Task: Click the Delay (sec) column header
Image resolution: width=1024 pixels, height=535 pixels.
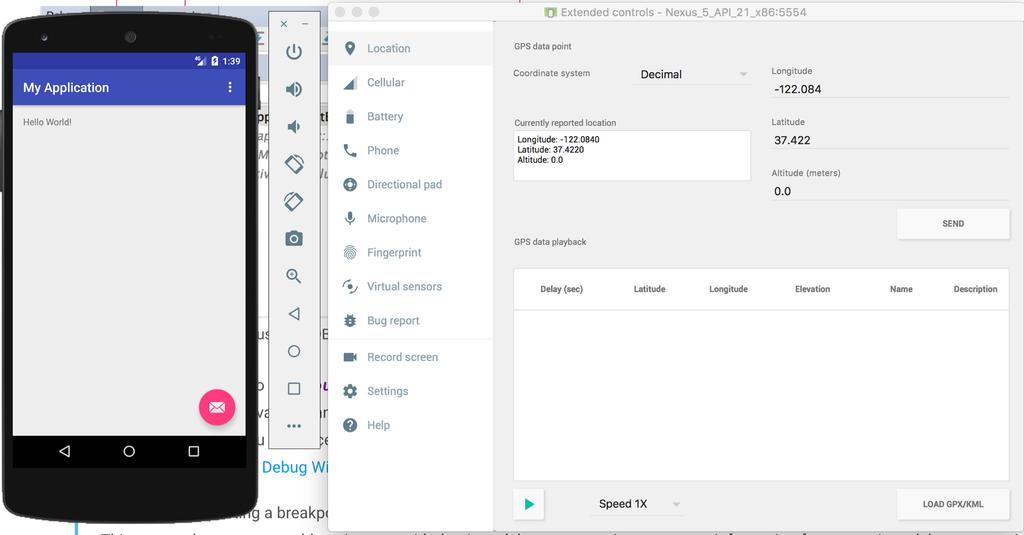Action: (562, 289)
